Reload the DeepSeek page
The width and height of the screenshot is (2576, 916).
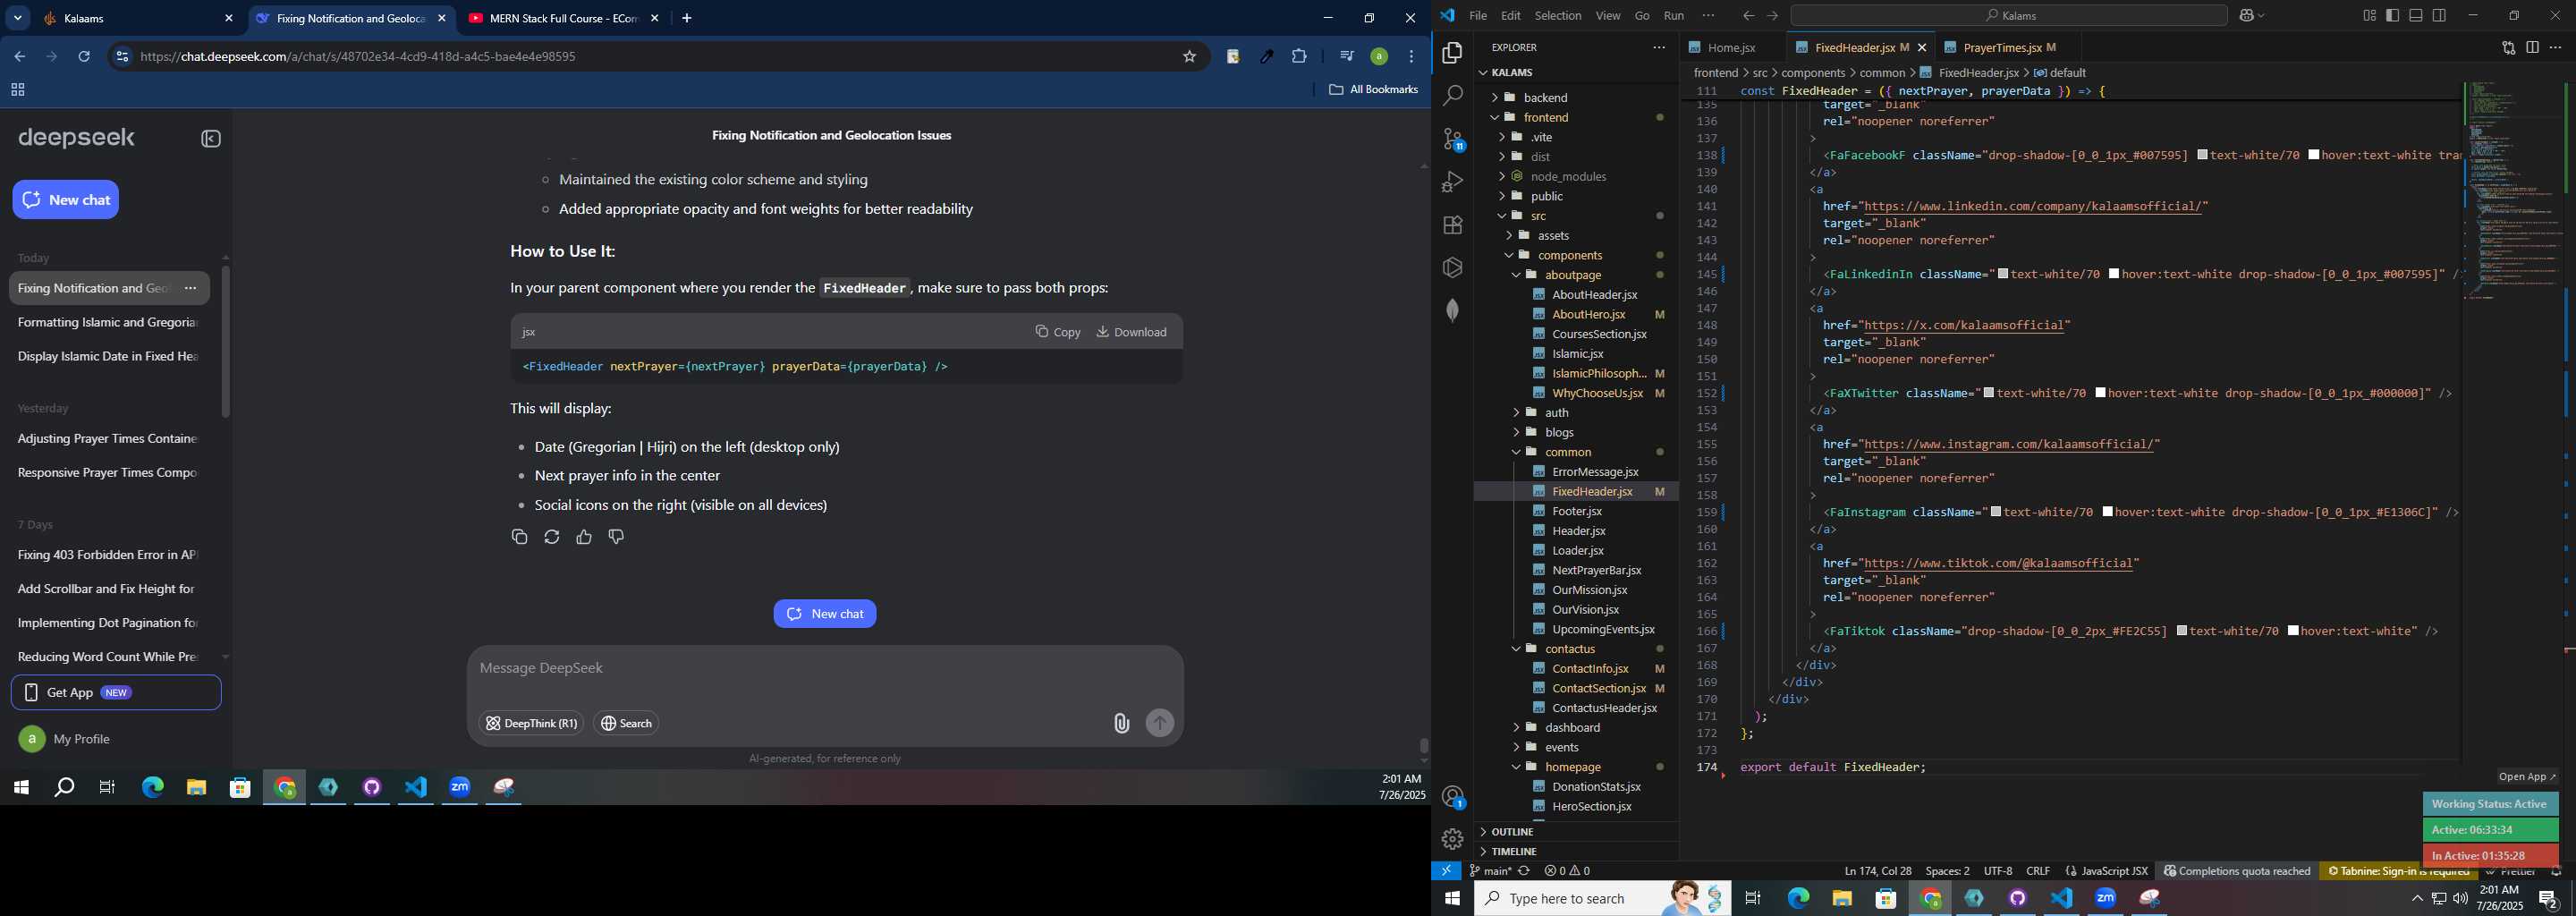[x=84, y=57]
